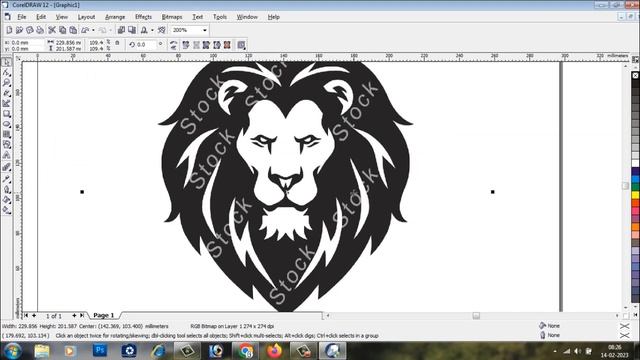Image resolution: width=640 pixels, height=360 pixels.
Task: Click the Cut scissors icon
Action: tap(52, 30)
